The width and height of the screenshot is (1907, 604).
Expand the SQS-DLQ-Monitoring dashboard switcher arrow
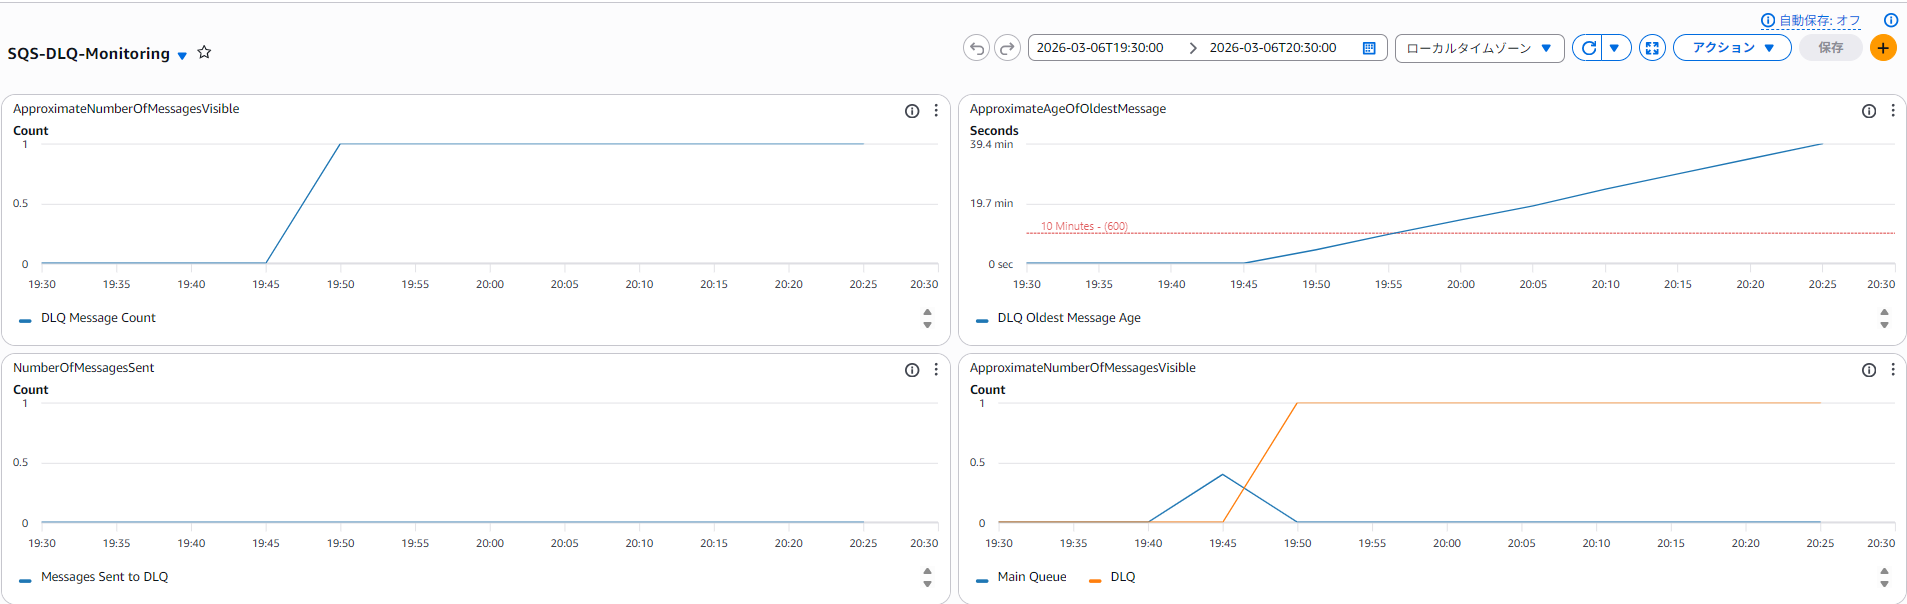[x=182, y=56]
